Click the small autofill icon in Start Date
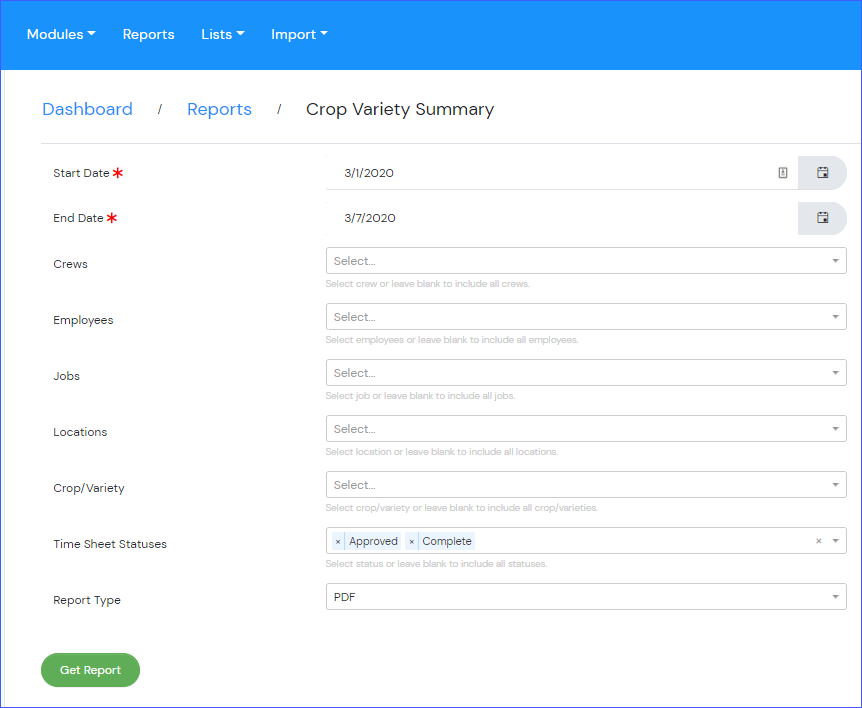Viewport: 862px width, 708px height. click(783, 173)
